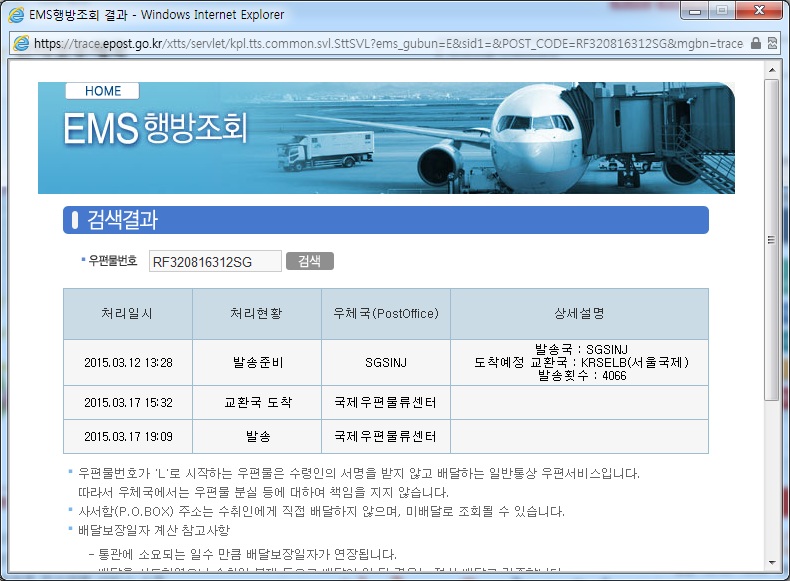Screen dimensions: 790x581
Task: Click the security lock icon in address bar
Action: [755, 43]
